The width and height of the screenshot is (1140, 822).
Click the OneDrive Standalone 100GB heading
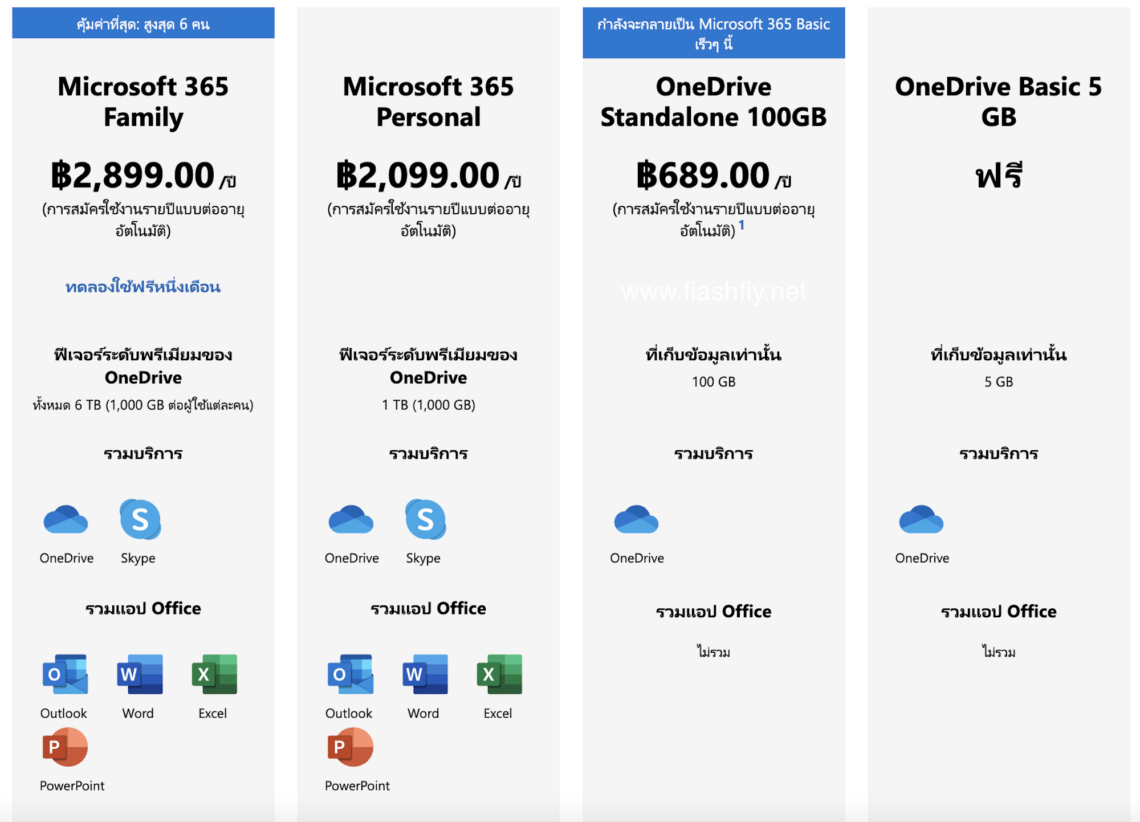click(x=713, y=101)
